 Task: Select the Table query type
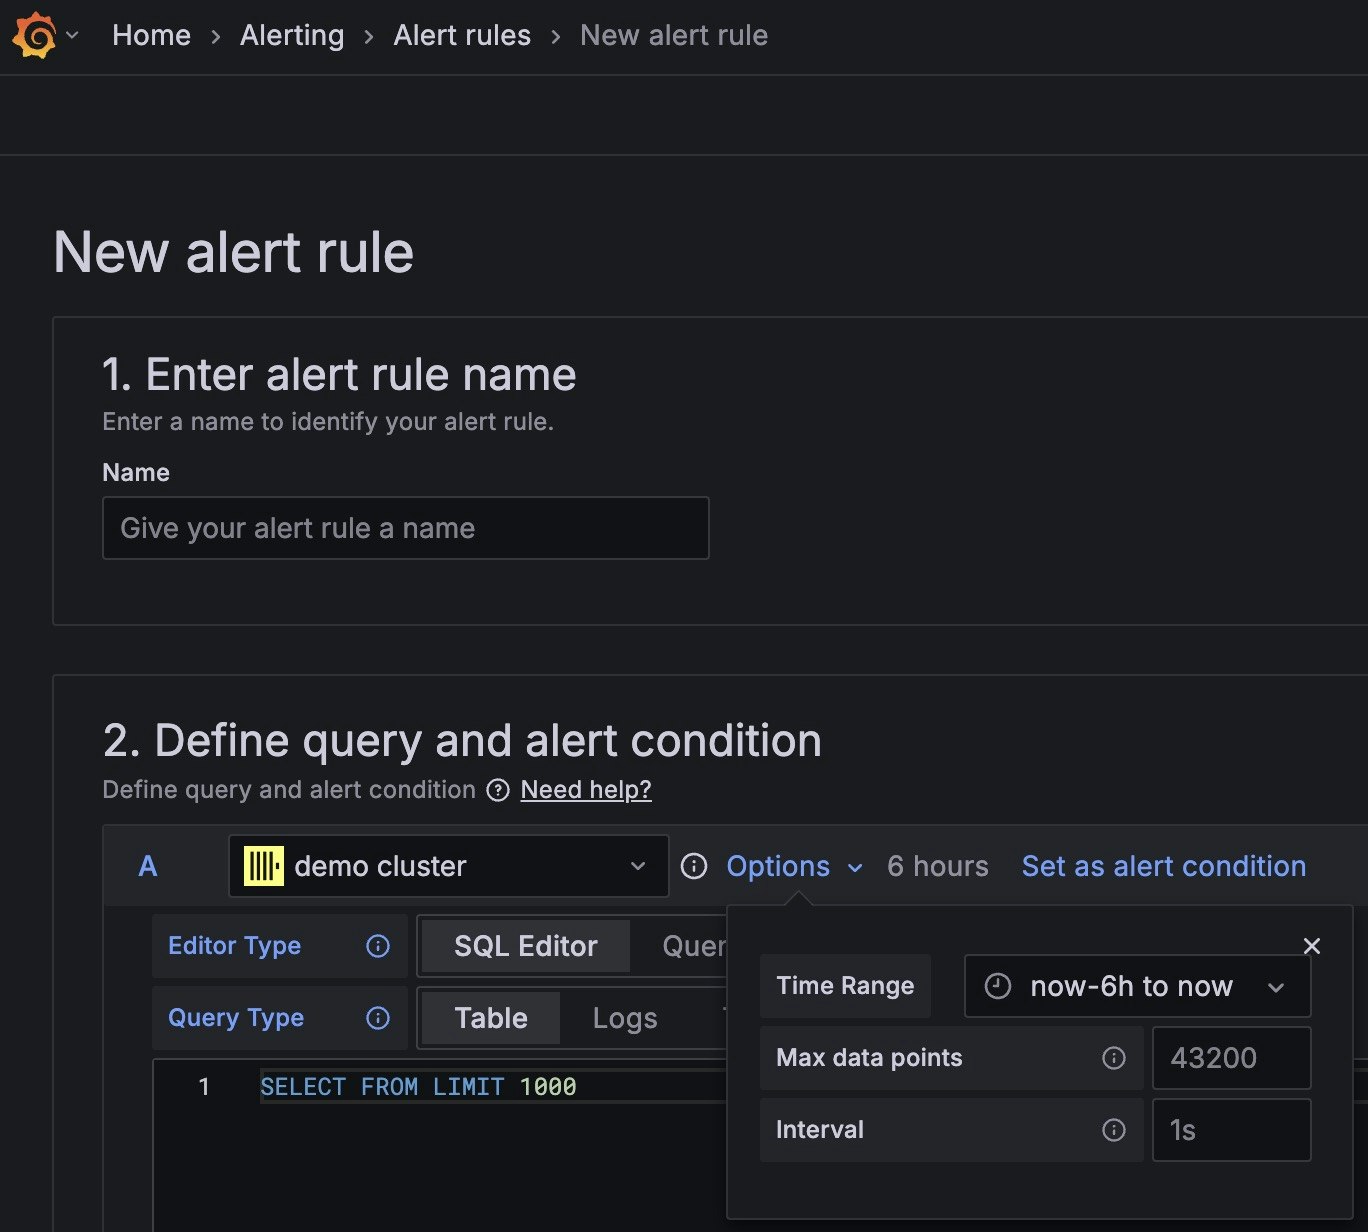[x=491, y=1018]
